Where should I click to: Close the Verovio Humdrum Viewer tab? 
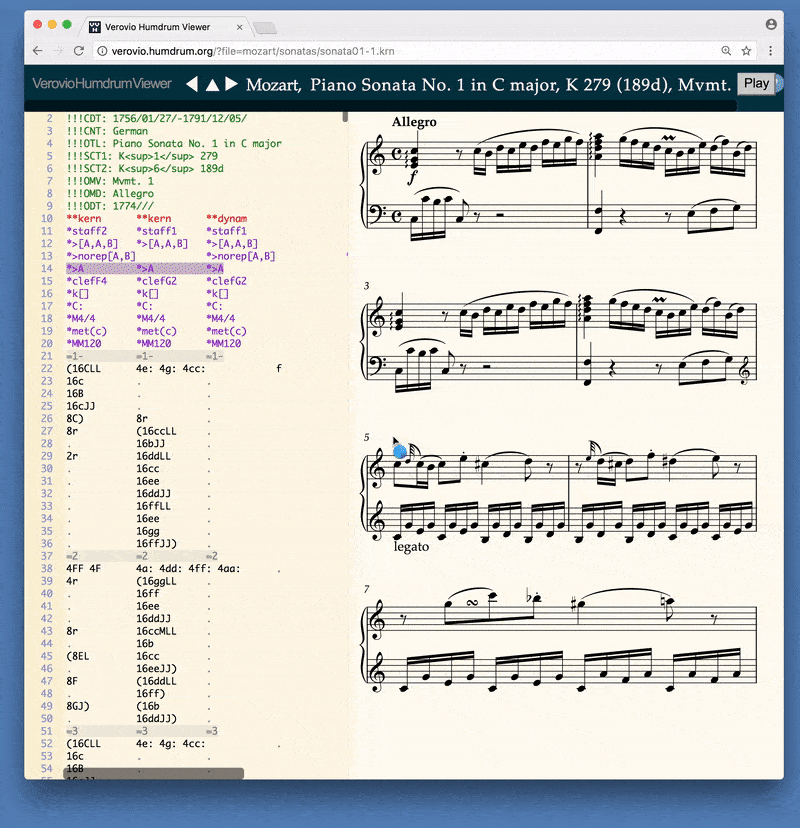pos(240,27)
